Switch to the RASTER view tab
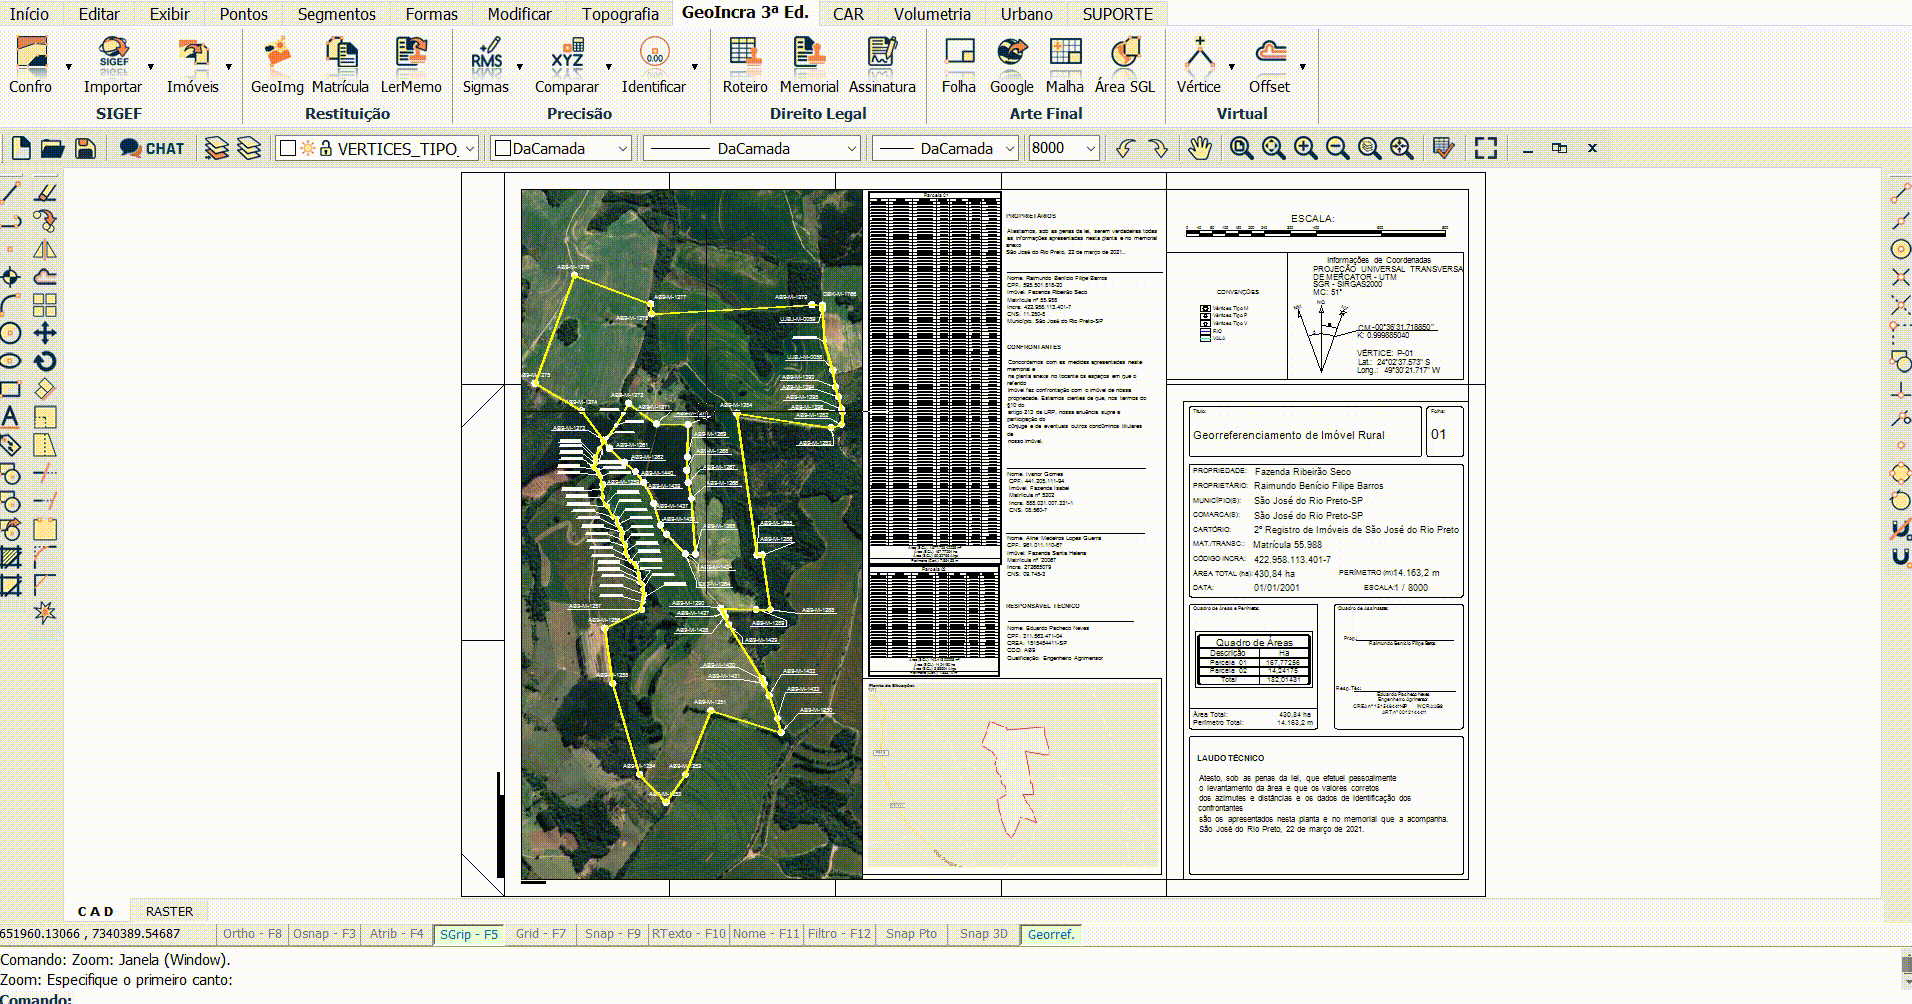Viewport: 1912px width, 1004px height. [x=169, y=911]
